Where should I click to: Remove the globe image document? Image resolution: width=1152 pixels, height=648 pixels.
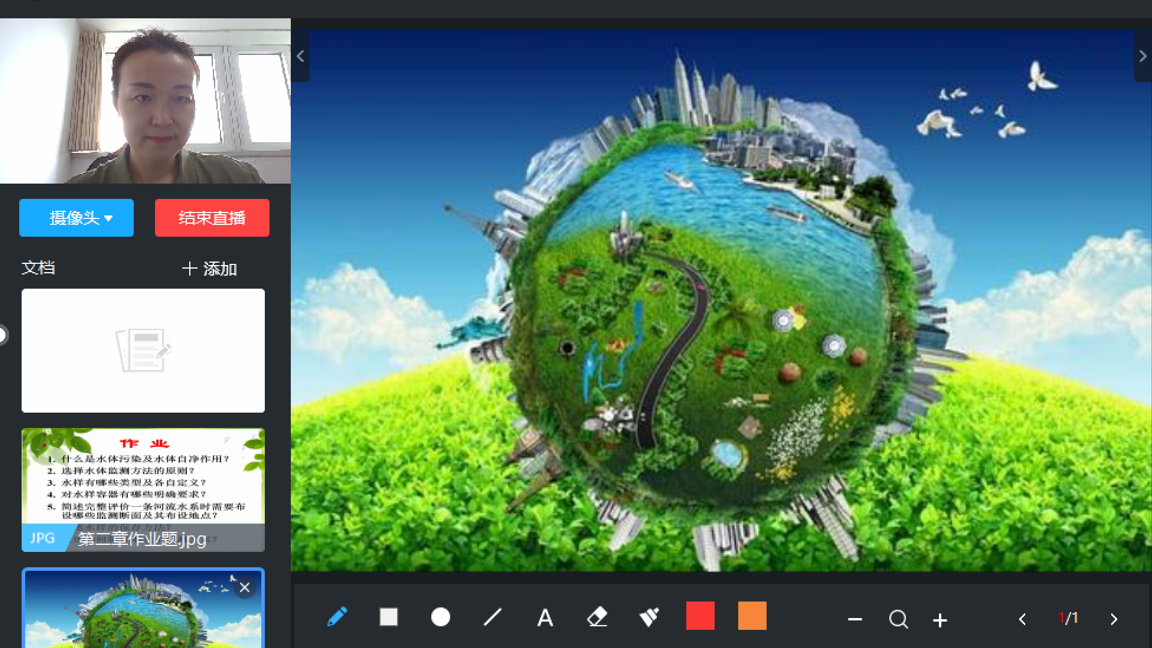pyautogui.click(x=244, y=588)
